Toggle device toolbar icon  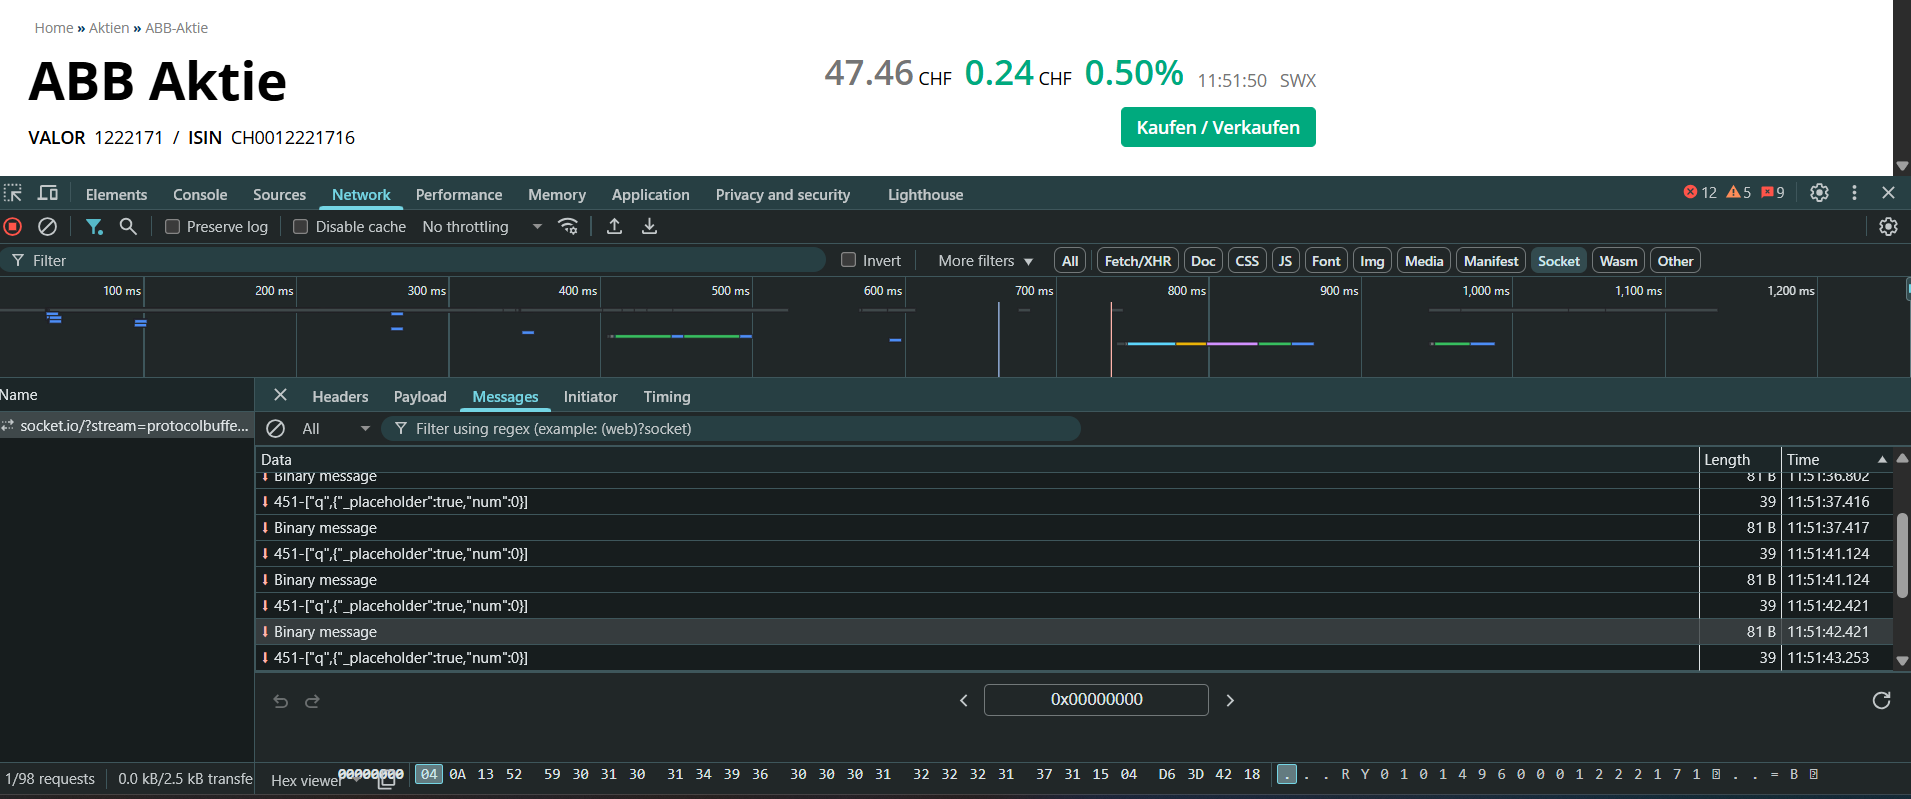pos(47,193)
